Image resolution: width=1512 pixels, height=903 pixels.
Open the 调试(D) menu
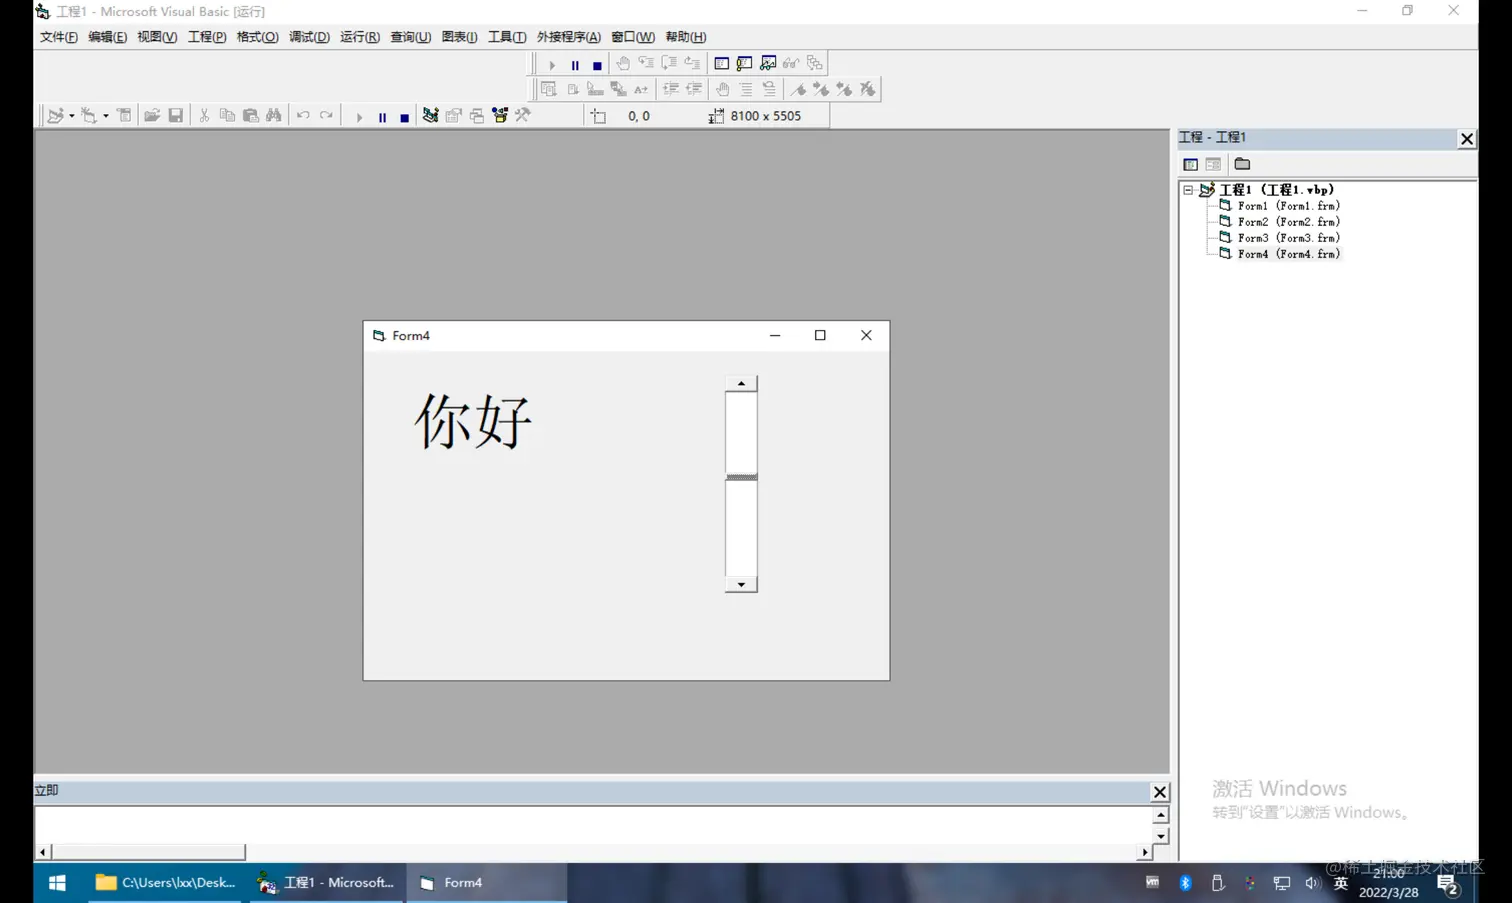click(309, 37)
